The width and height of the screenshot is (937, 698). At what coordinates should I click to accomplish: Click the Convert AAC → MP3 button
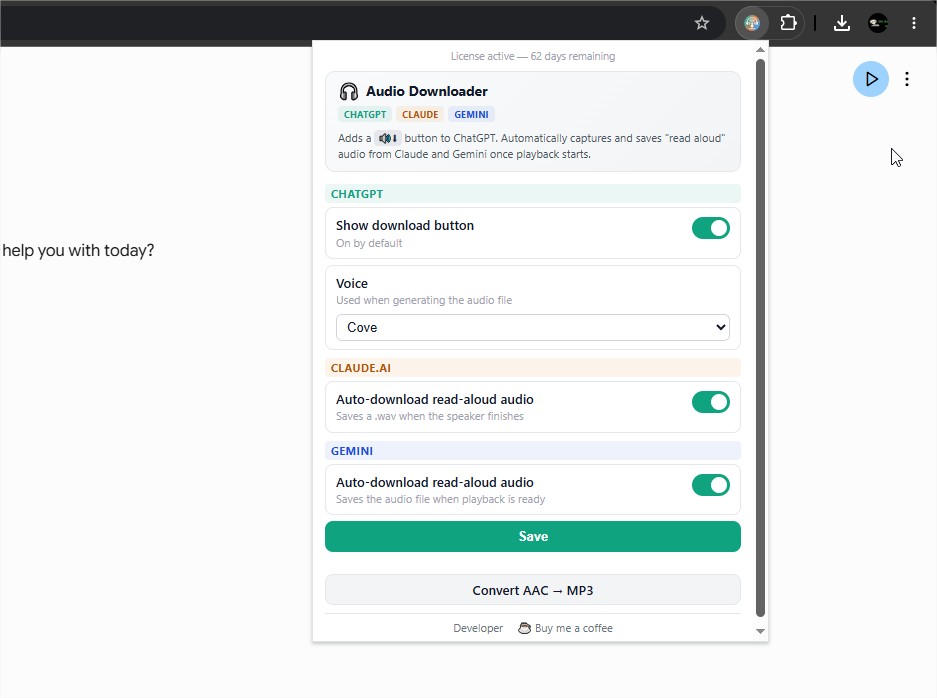(532, 590)
